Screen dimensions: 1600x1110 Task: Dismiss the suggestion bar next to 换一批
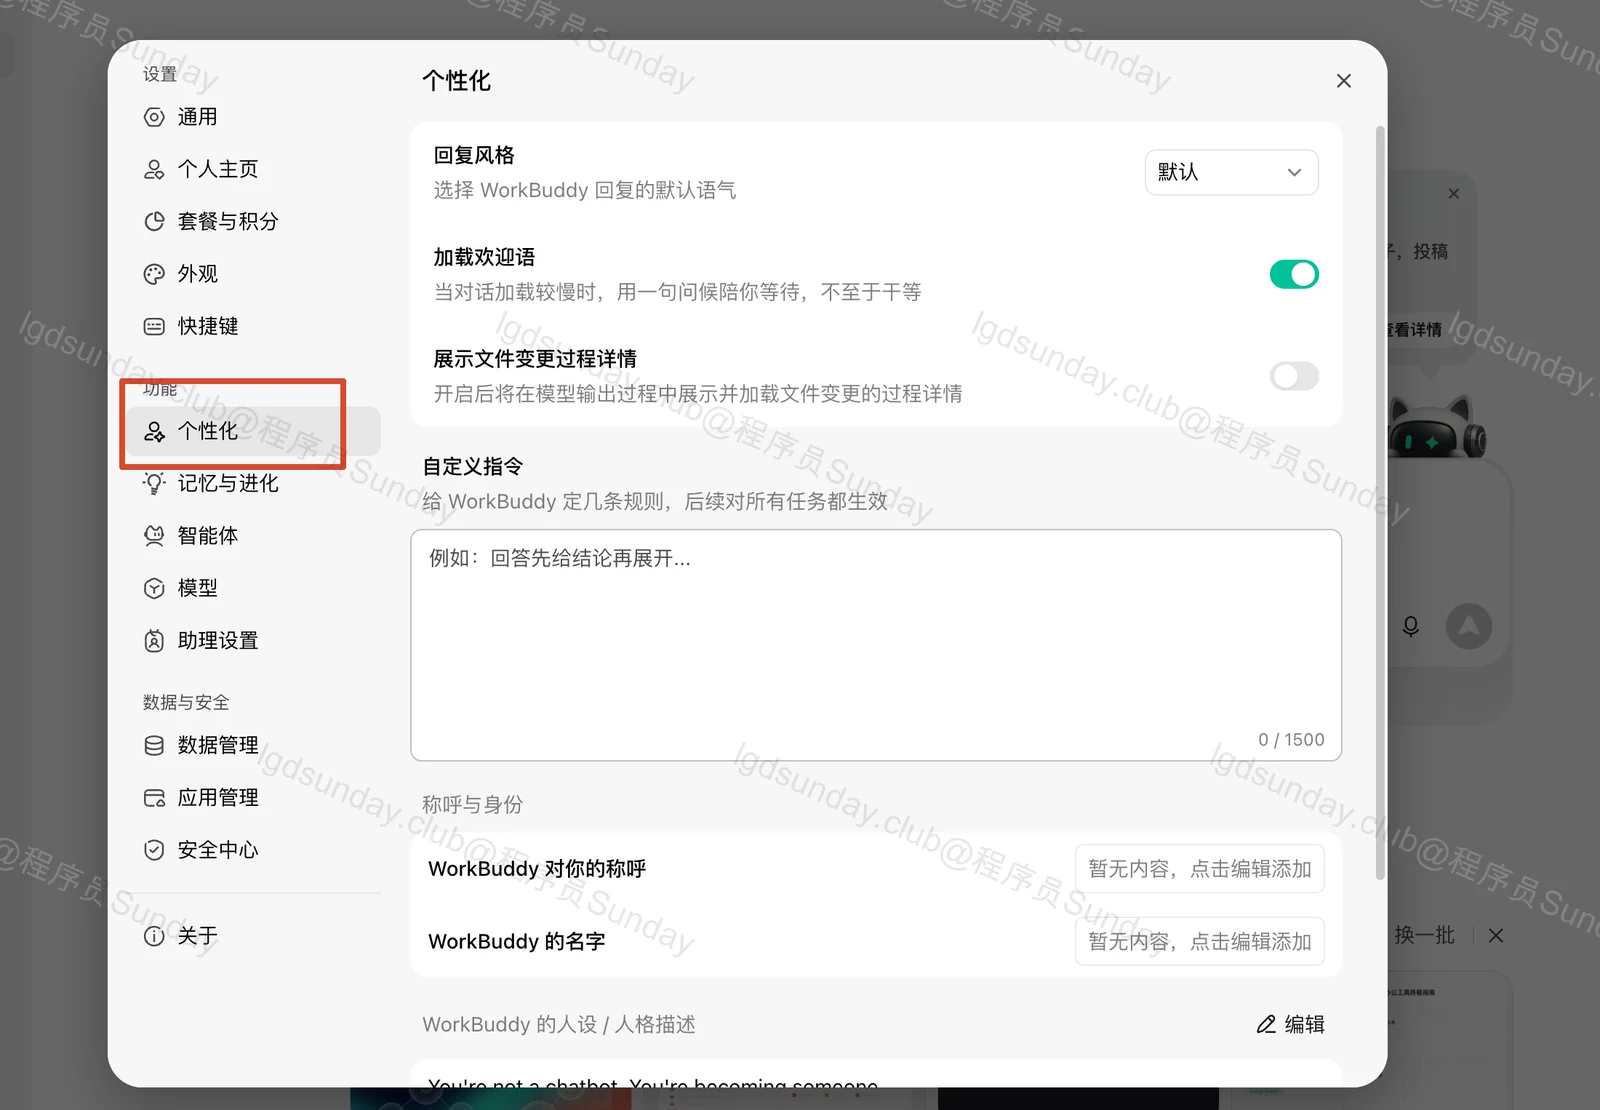(1496, 935)
